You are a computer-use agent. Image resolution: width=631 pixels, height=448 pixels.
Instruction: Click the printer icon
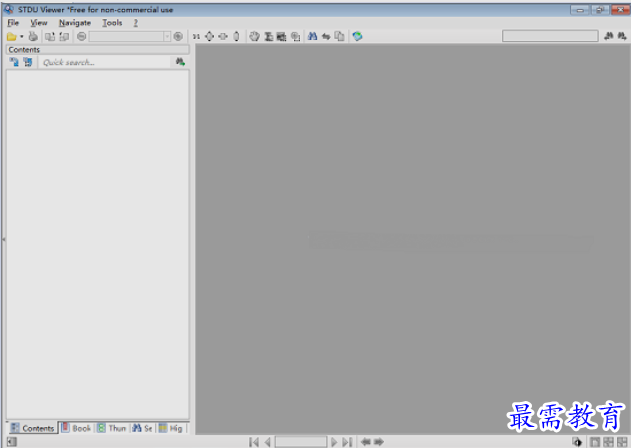pos(33,37)
